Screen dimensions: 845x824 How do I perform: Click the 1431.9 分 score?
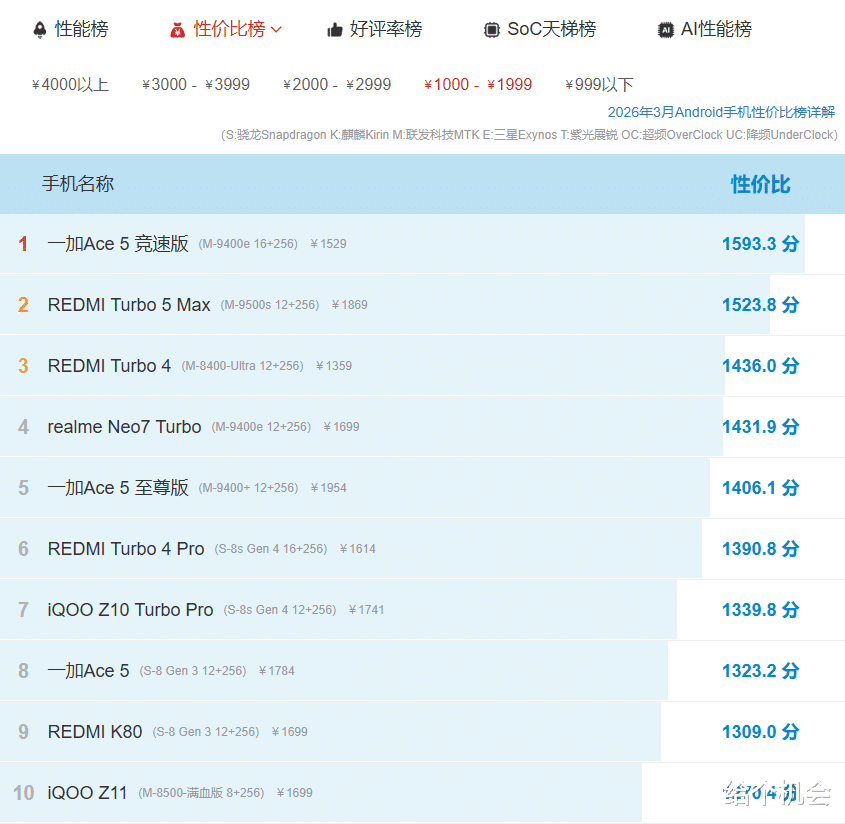pyautogui.click(x=760, y=426)
